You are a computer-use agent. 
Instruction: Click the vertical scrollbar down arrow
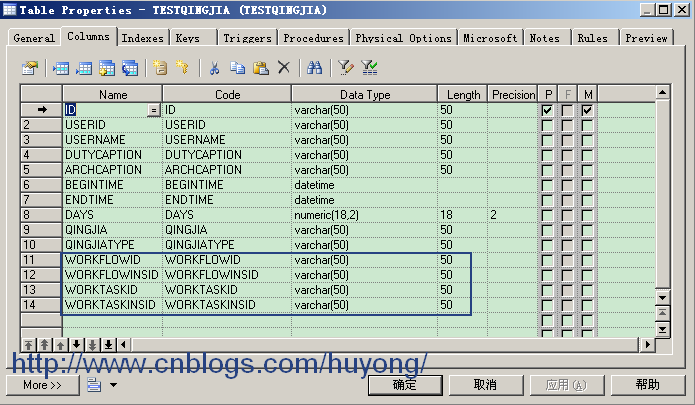pyautogui.click(x=662, y=298)
